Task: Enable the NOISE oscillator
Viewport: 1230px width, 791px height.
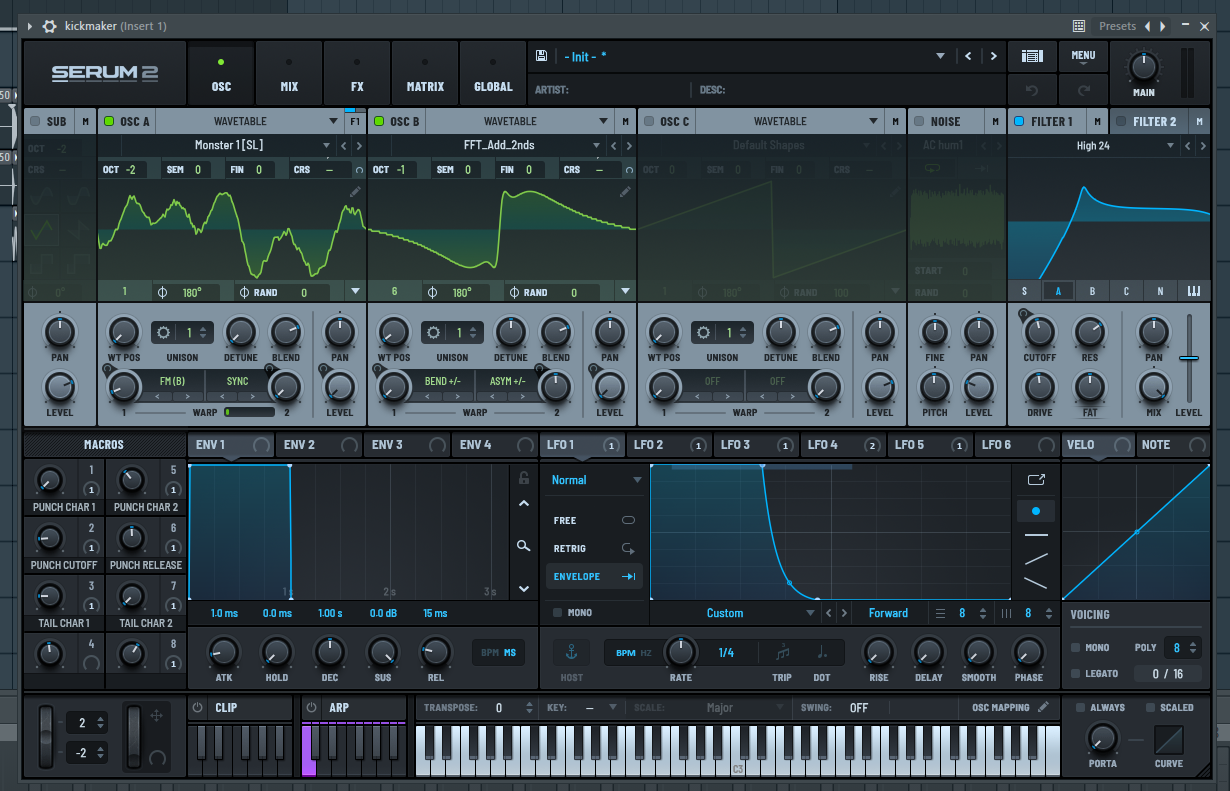Action: coord(918,122)
